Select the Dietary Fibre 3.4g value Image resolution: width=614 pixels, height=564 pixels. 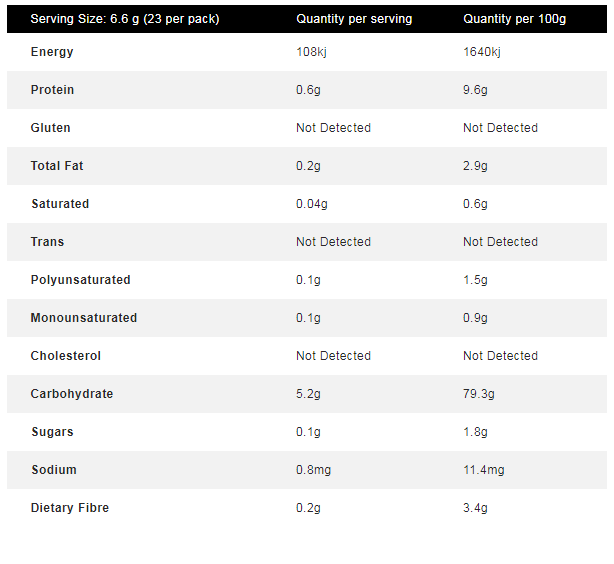[475, 508]
